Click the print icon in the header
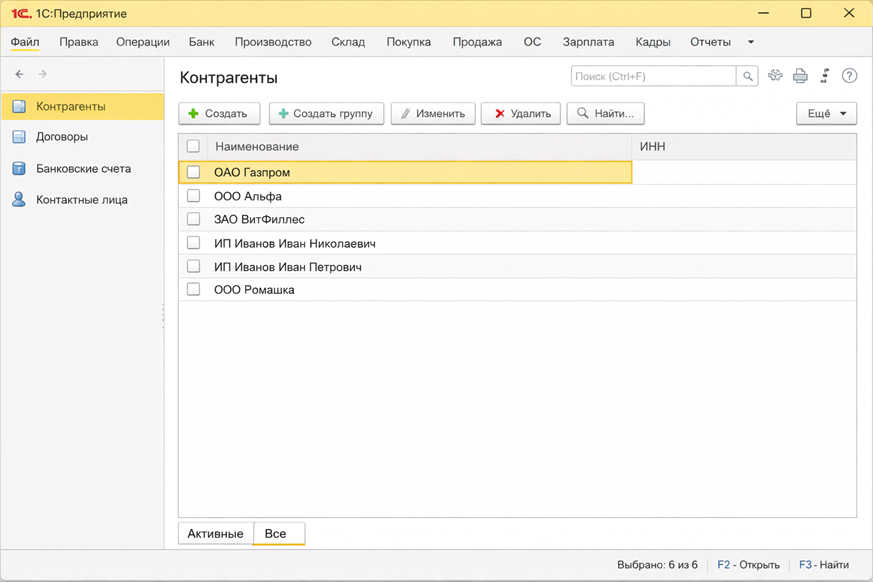The height and width of the screenshot is (582, 873). coord(800,76)
